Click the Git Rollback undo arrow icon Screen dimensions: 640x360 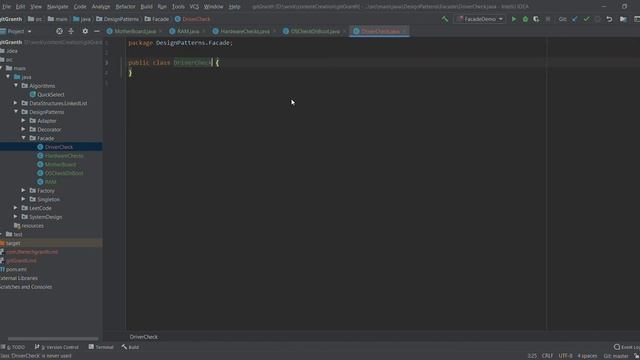(x=609, y=19)
